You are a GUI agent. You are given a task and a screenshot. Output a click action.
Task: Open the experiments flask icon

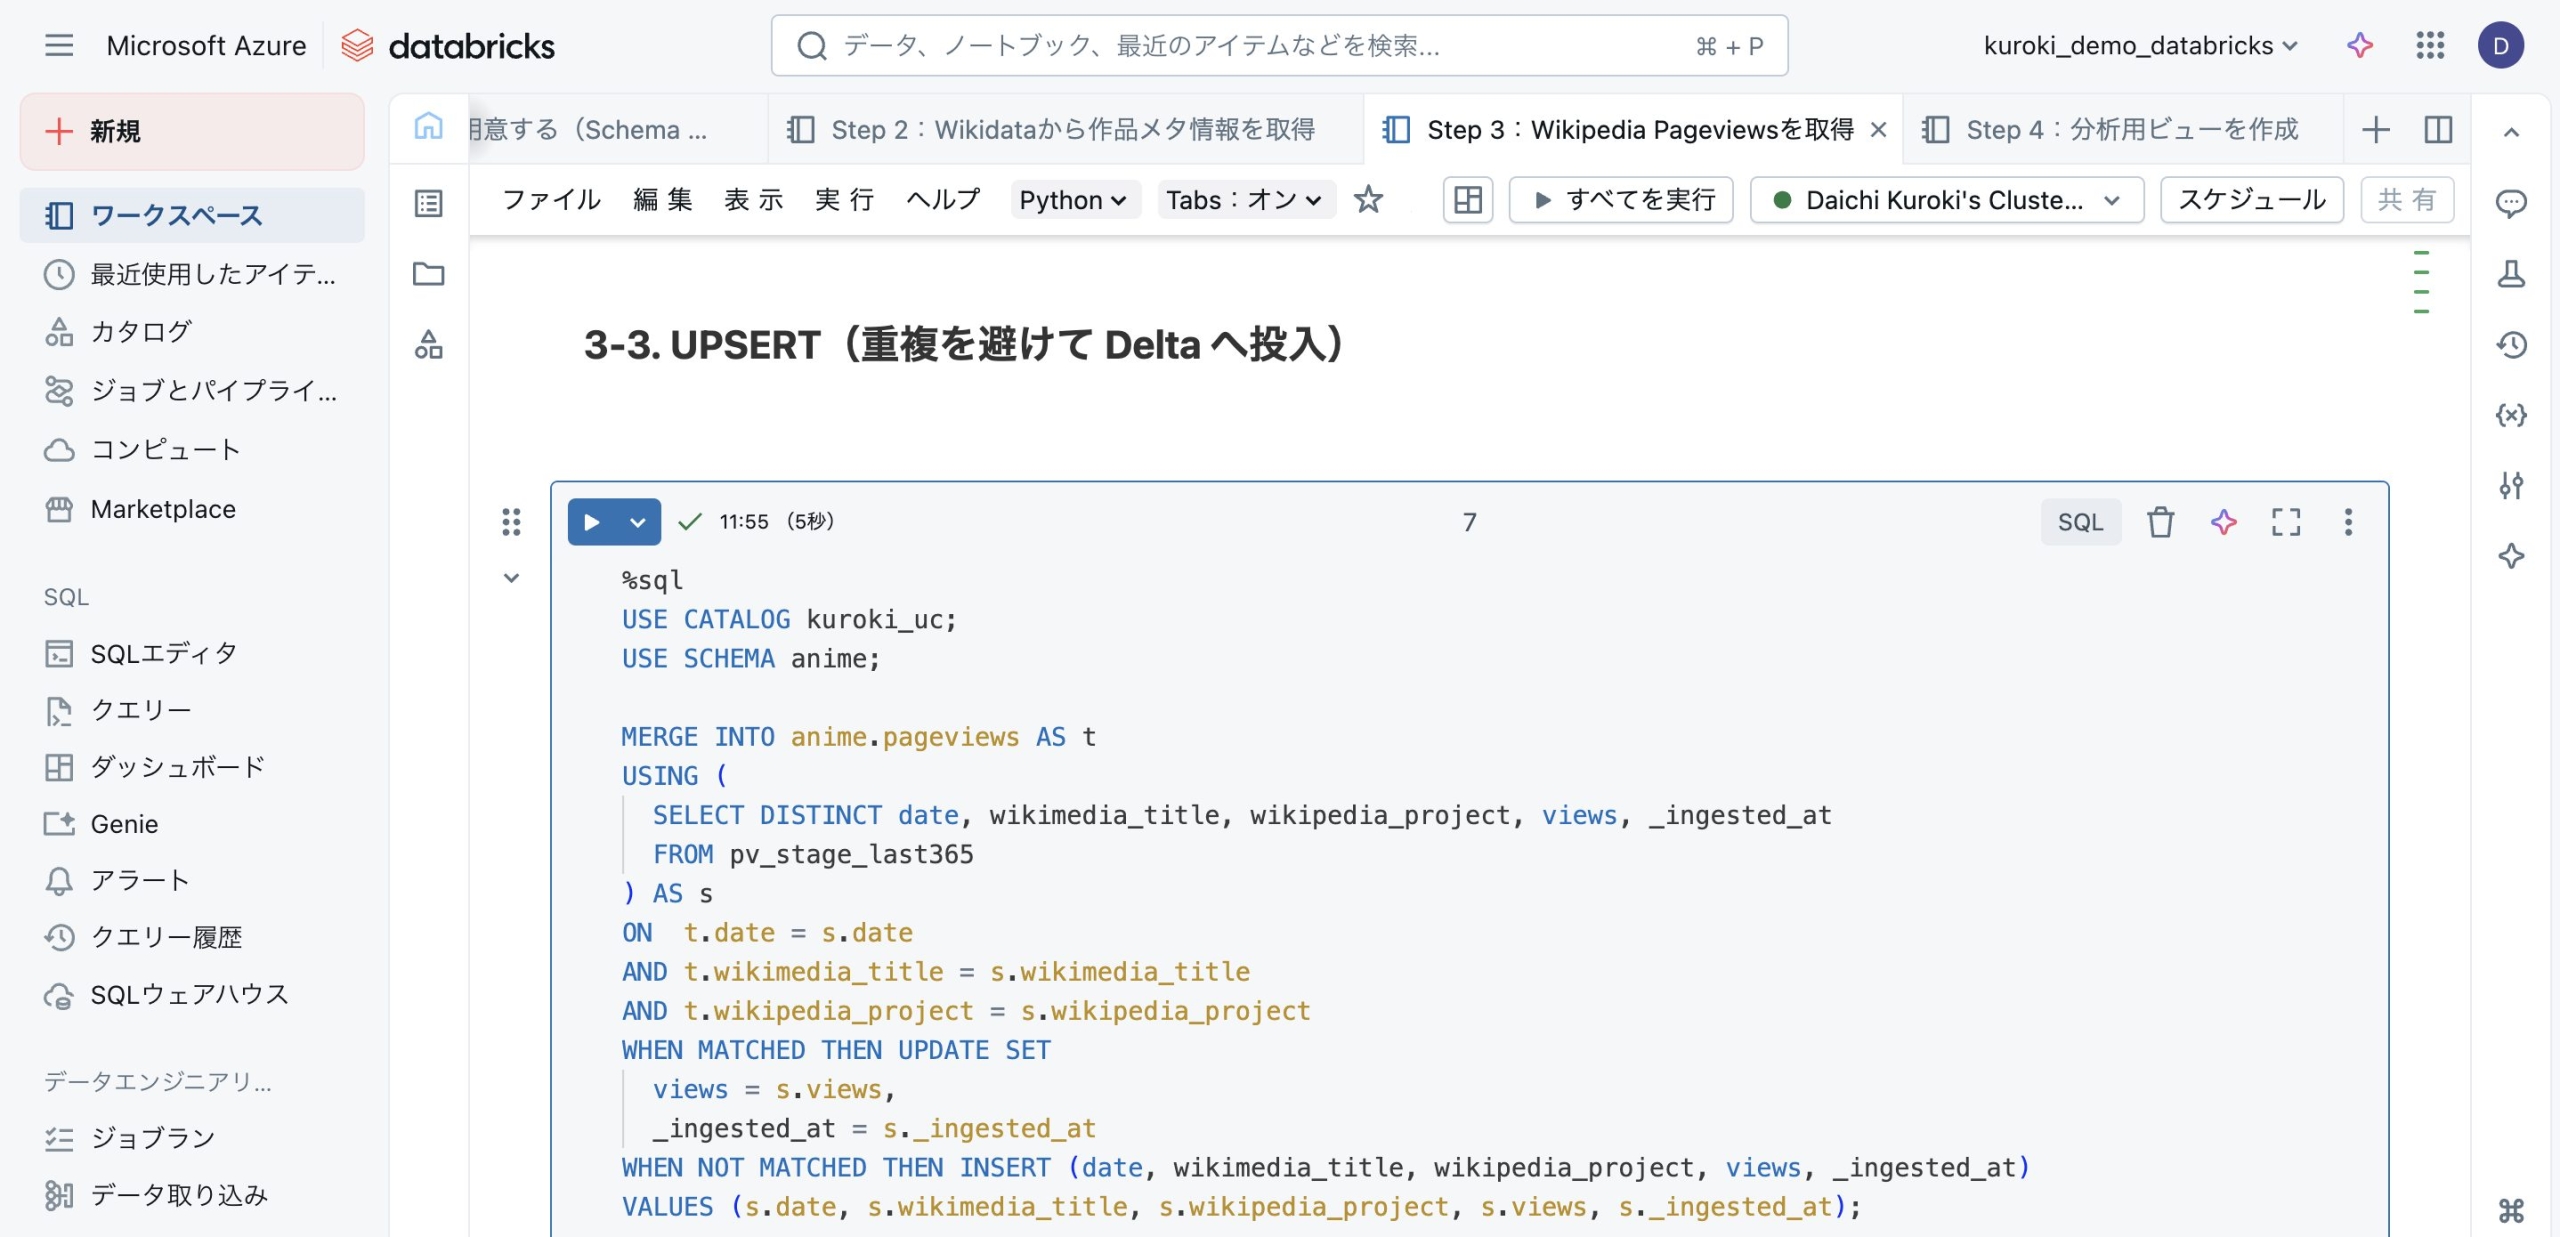click(2511, 274)
